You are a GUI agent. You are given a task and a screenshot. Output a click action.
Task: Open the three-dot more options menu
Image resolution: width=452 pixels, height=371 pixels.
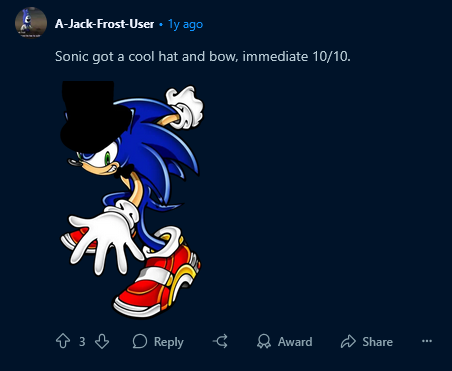coord(427,341)
